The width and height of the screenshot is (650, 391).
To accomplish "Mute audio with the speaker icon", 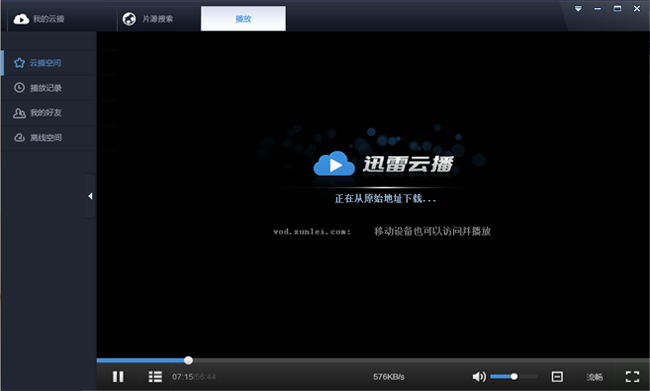I will [479, 376].
